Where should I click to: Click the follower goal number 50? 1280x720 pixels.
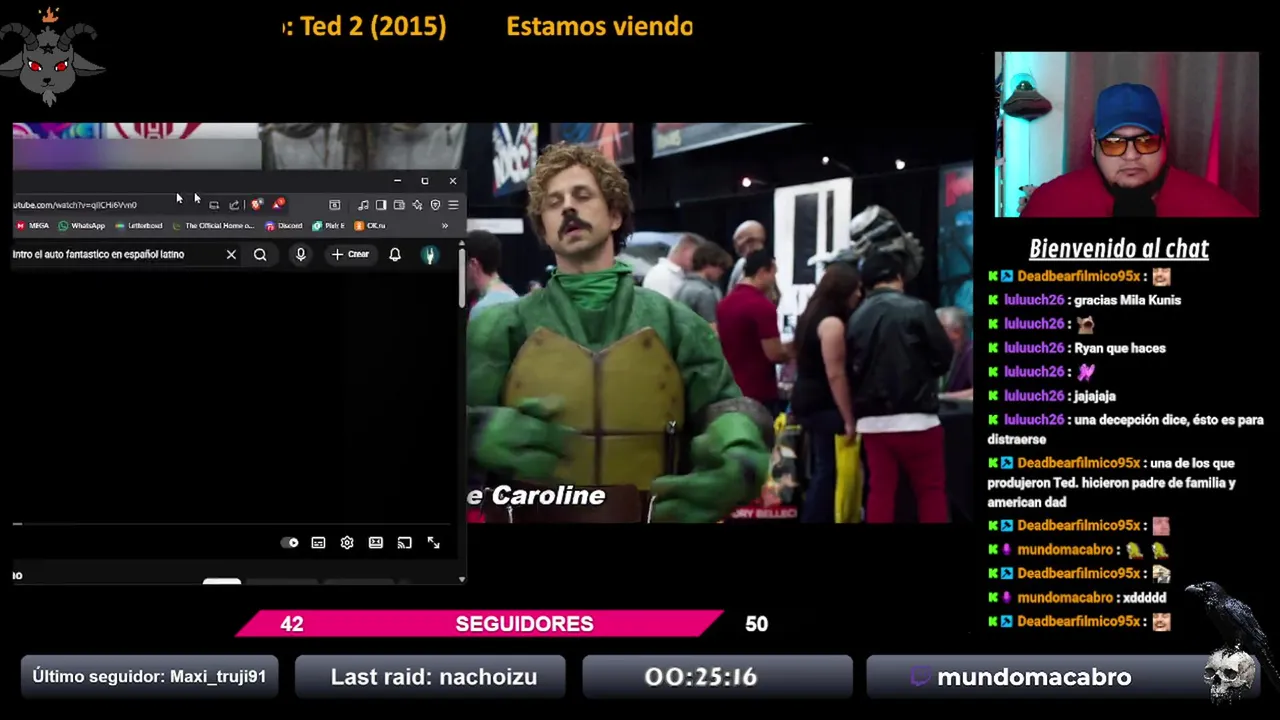pos(756,624)
